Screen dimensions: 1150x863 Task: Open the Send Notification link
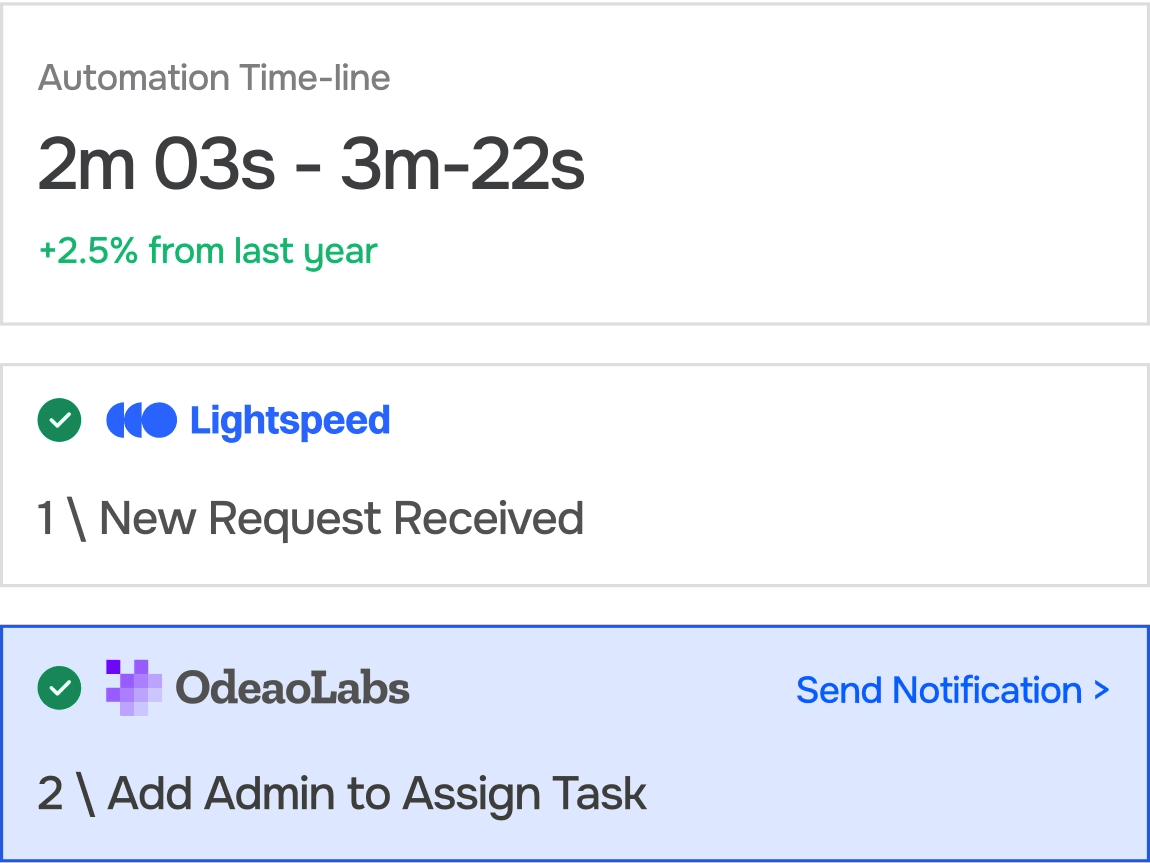938,690
